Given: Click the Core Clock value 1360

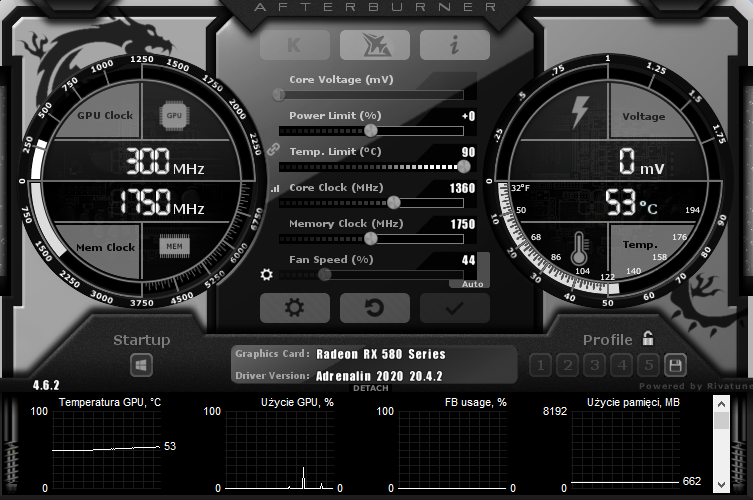Looking at the screenshot, I should pyautogui.click(x=462, y=188).
